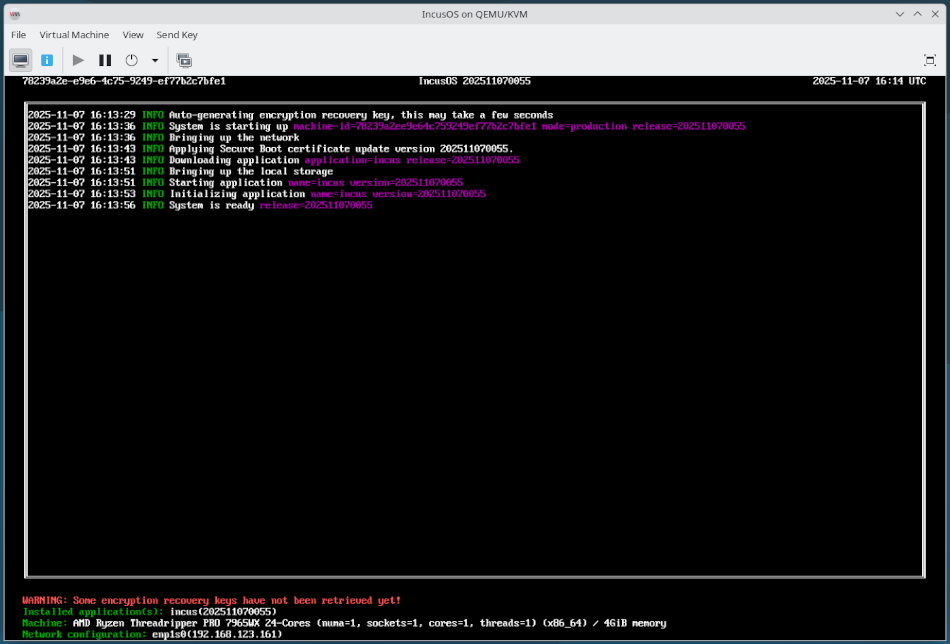The height and width of the screenshot is (644, 950).
Task: Open the View menu
Action: 132,34
